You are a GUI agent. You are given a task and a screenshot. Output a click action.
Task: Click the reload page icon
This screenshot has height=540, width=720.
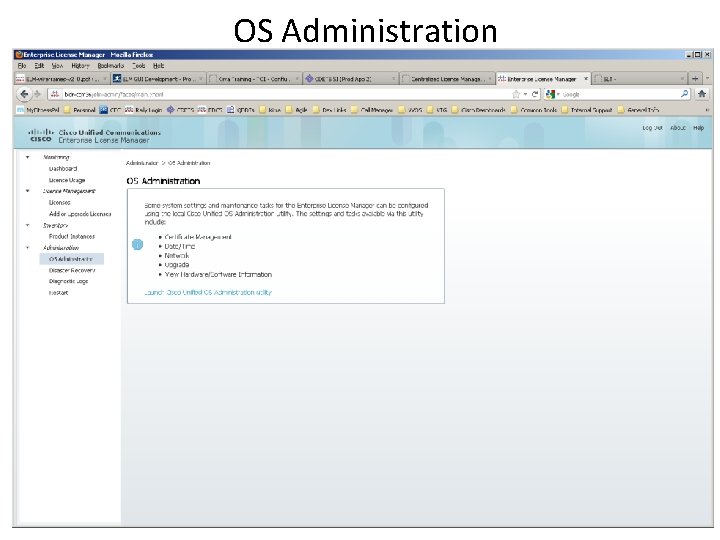tap(535, 94)
